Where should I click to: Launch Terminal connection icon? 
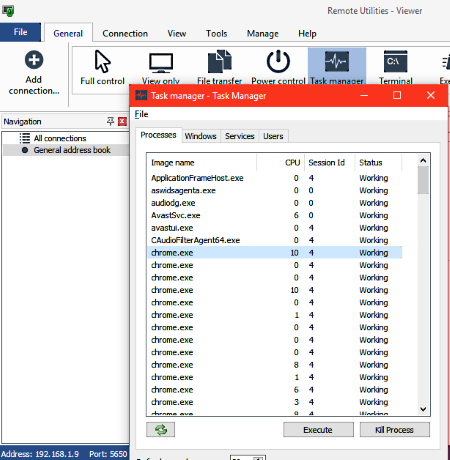tap(395, 61)
